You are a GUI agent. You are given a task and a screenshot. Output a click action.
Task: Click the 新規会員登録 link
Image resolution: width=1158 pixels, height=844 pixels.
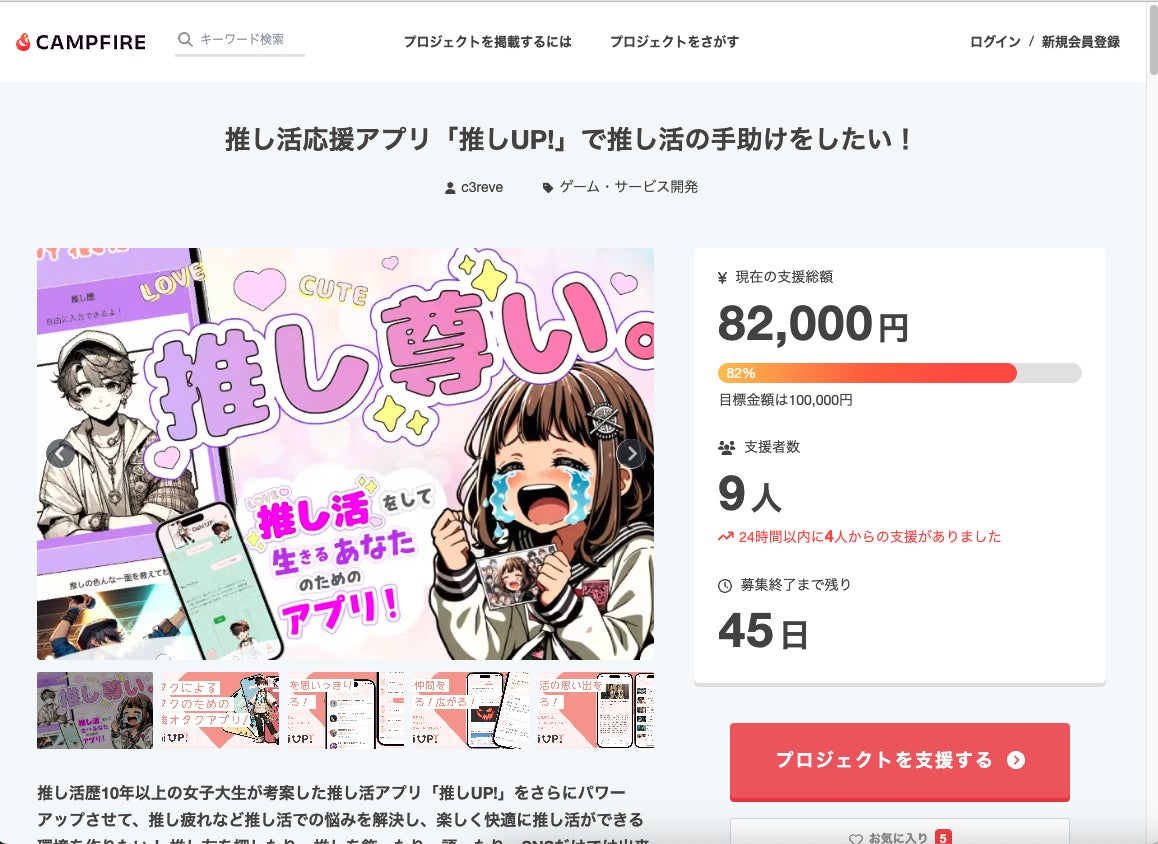click(1080, 42)
